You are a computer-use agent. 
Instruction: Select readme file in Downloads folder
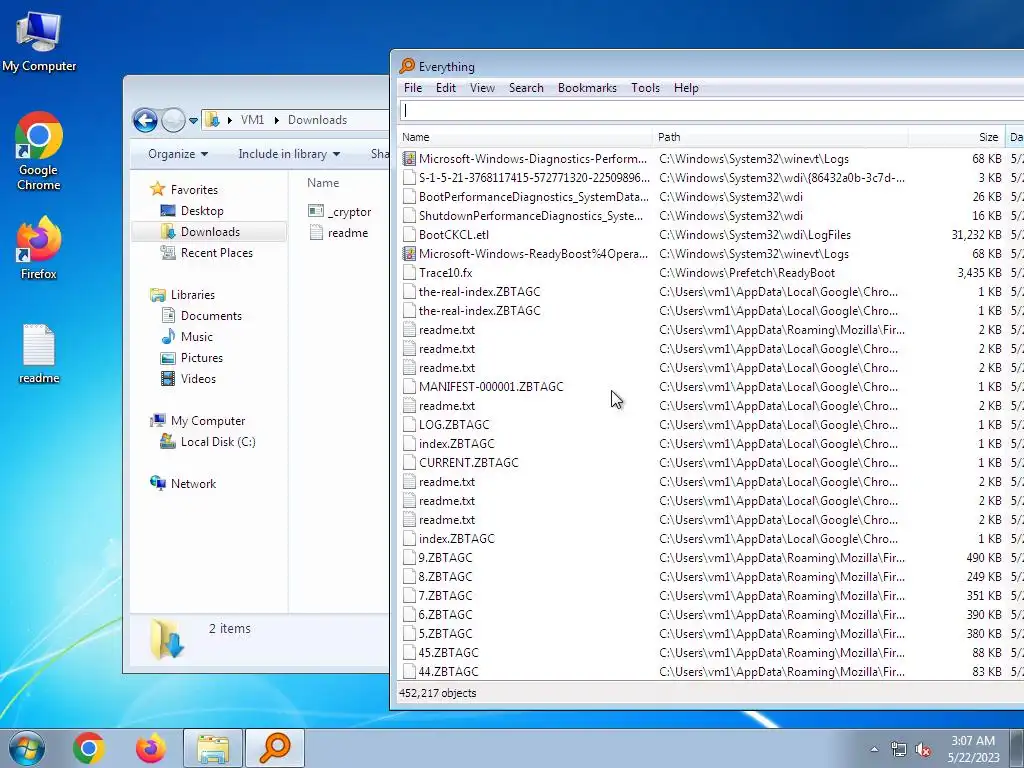point(338,232)
